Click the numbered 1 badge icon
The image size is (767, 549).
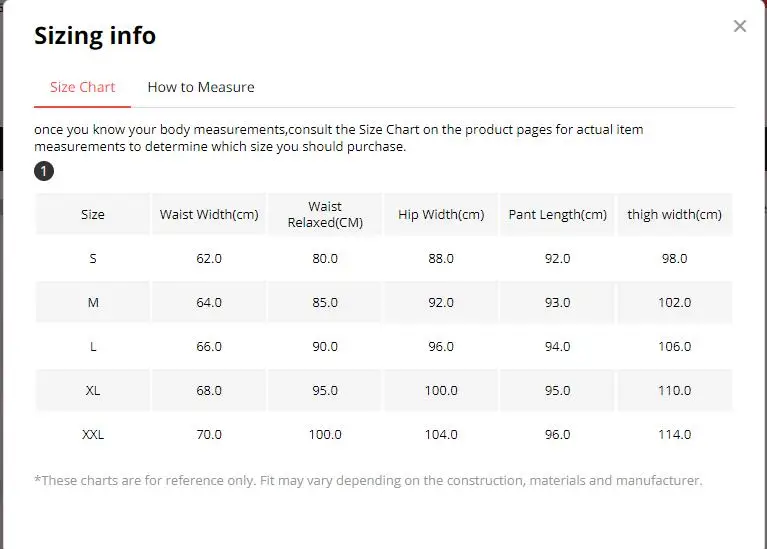pos(44,171)
